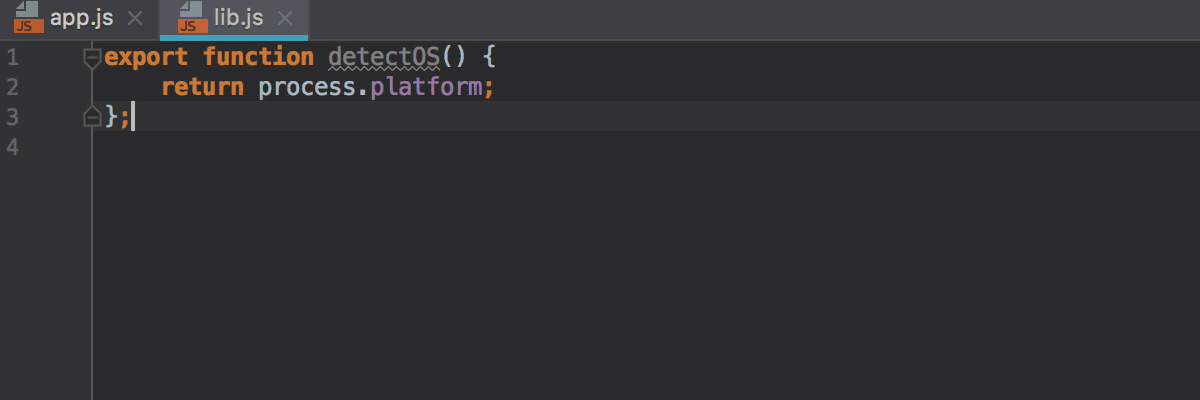Screen dimensions: 1200x400
Task: Close the lib.js tab
Action: [285, 18]
